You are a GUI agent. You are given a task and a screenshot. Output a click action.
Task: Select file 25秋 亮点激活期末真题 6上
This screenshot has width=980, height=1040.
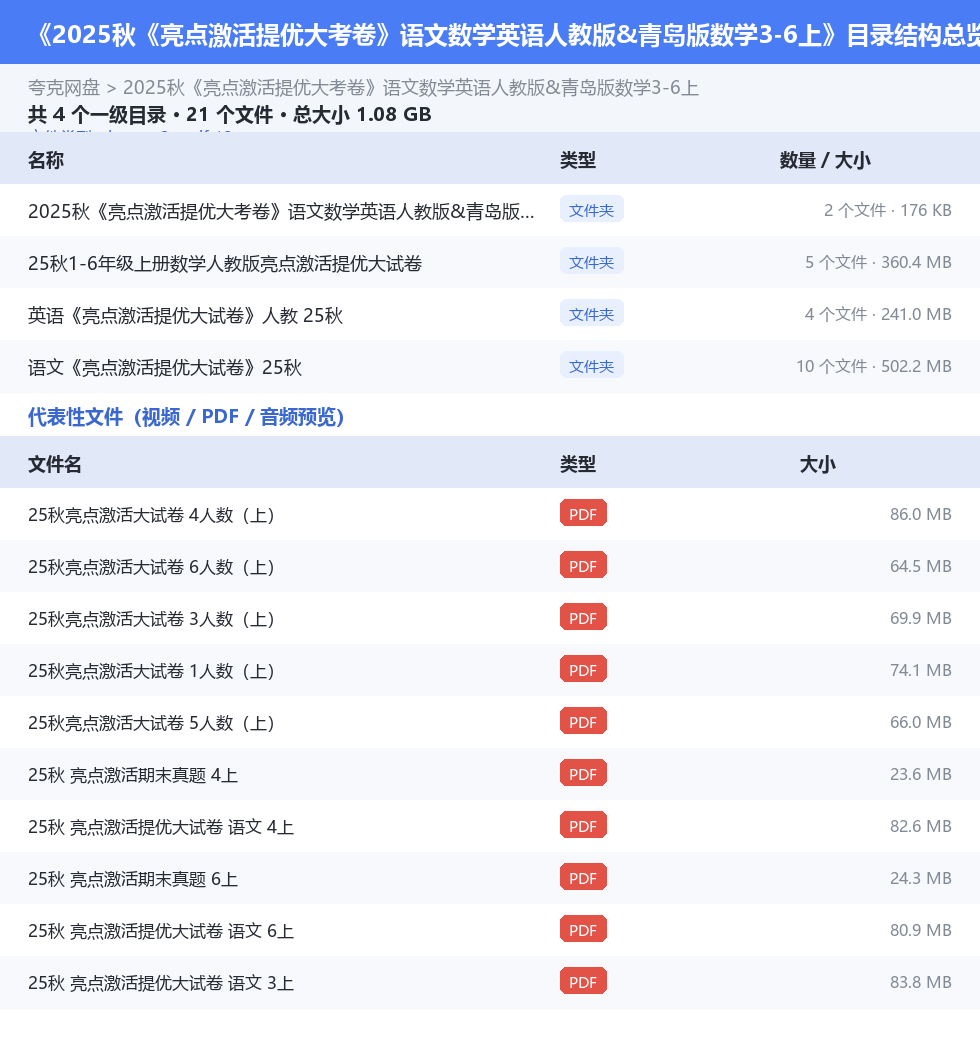click(133, 879)
